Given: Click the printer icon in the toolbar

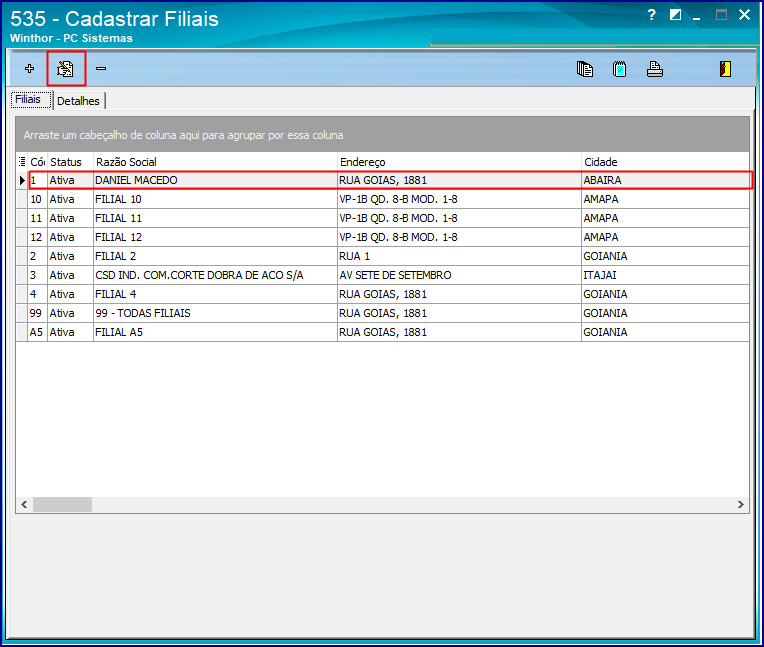Looking at the screenshot, I should point(655,69).
